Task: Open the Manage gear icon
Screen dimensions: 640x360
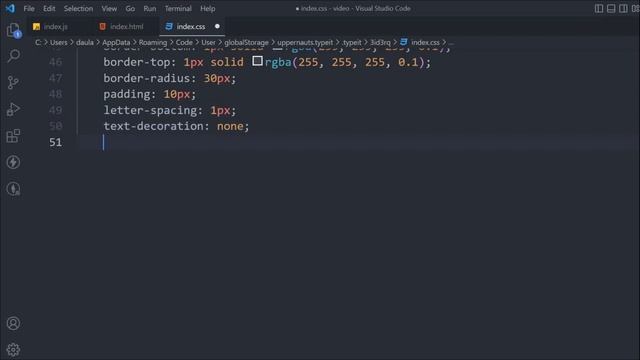Action: point(13,350)
